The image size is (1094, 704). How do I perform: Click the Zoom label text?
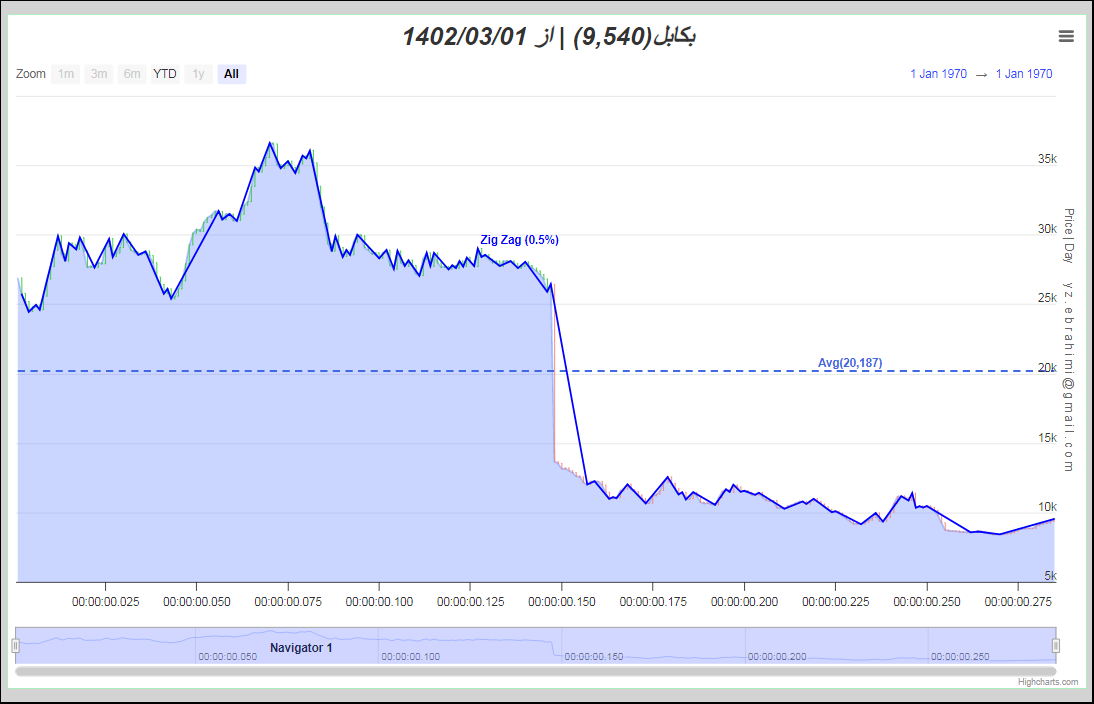click(x=31, y=74)
